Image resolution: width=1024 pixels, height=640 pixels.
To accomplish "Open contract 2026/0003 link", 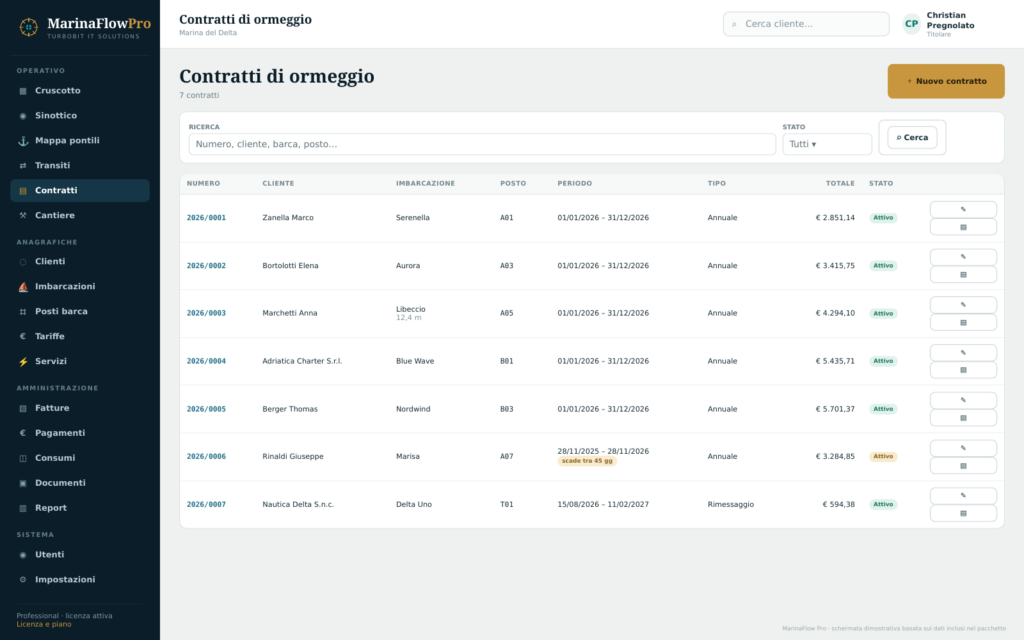I will click(x=206, y=313).
